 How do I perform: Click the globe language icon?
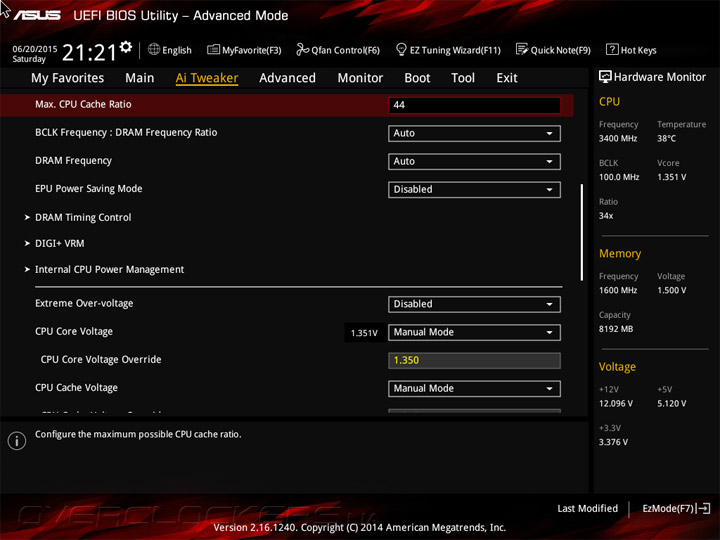pos(154,50)
